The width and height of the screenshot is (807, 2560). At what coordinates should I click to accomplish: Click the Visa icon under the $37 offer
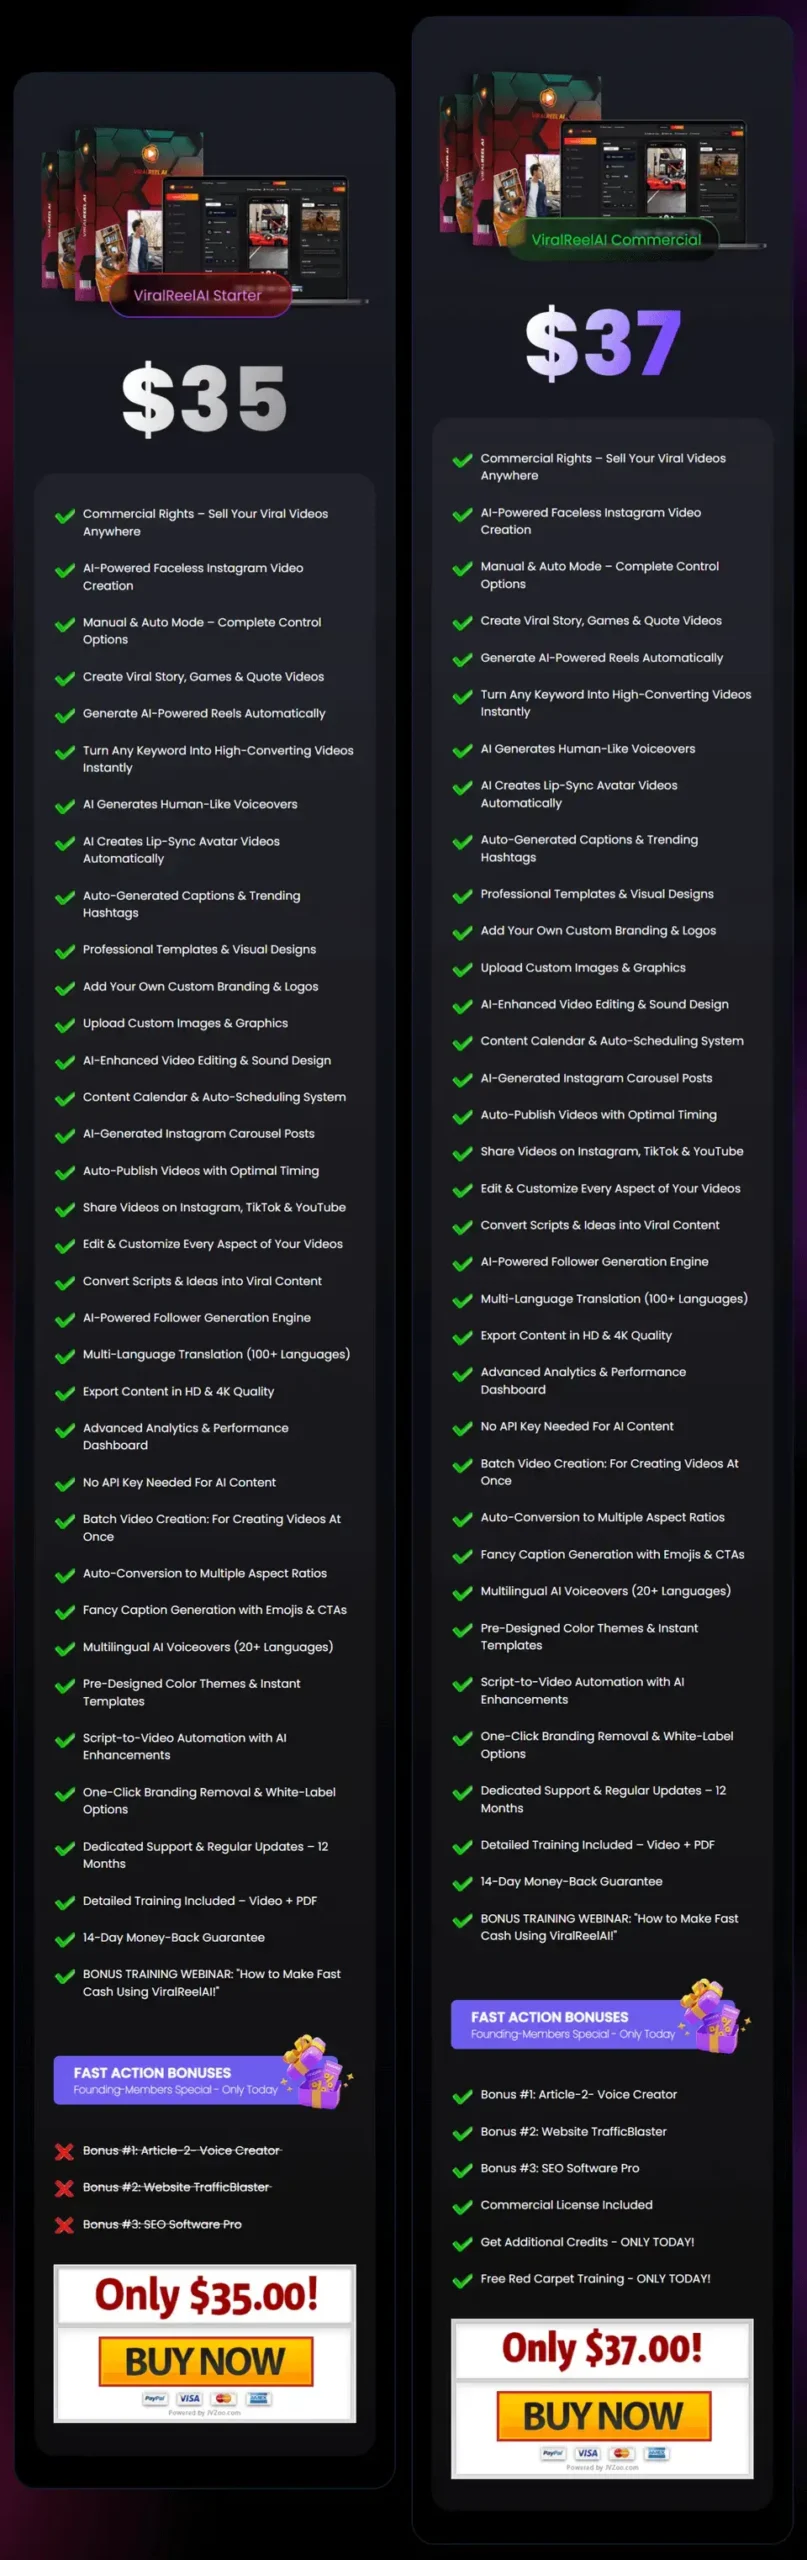(x=587, y=2453)
